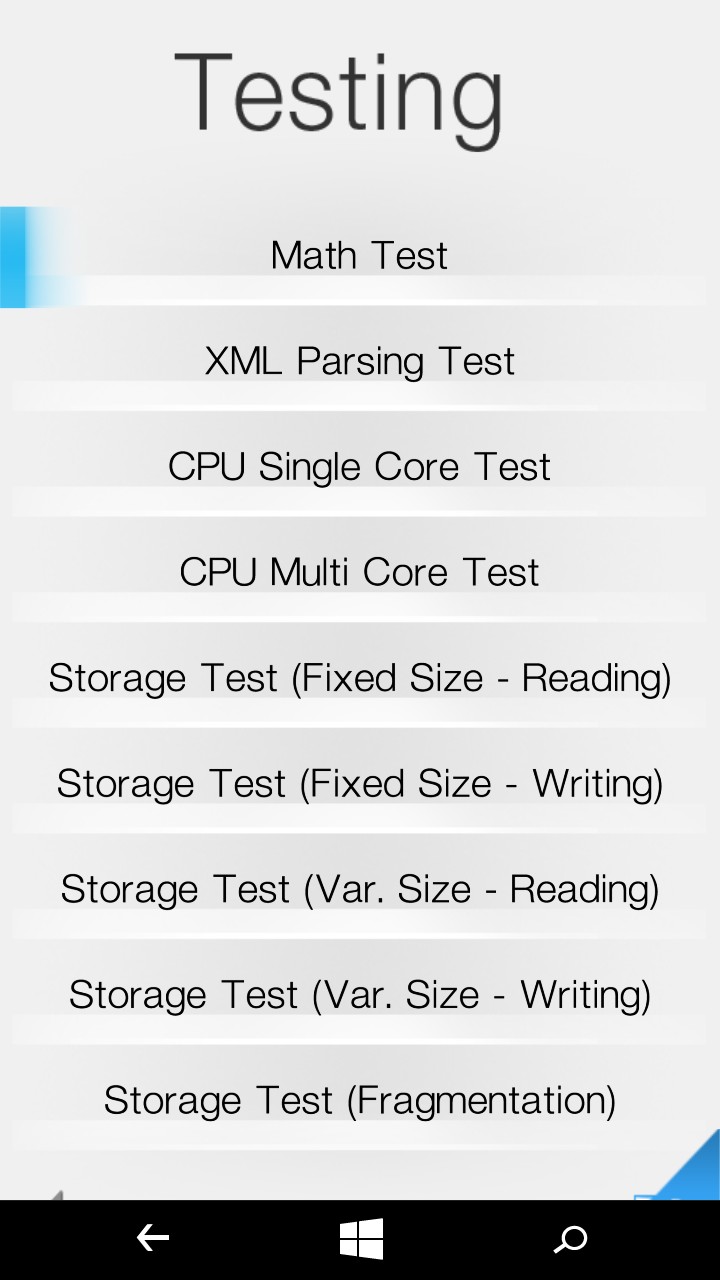
Task: Click the progress bar below Storage Test (Fragmentation)
Action: (359, 1135)
